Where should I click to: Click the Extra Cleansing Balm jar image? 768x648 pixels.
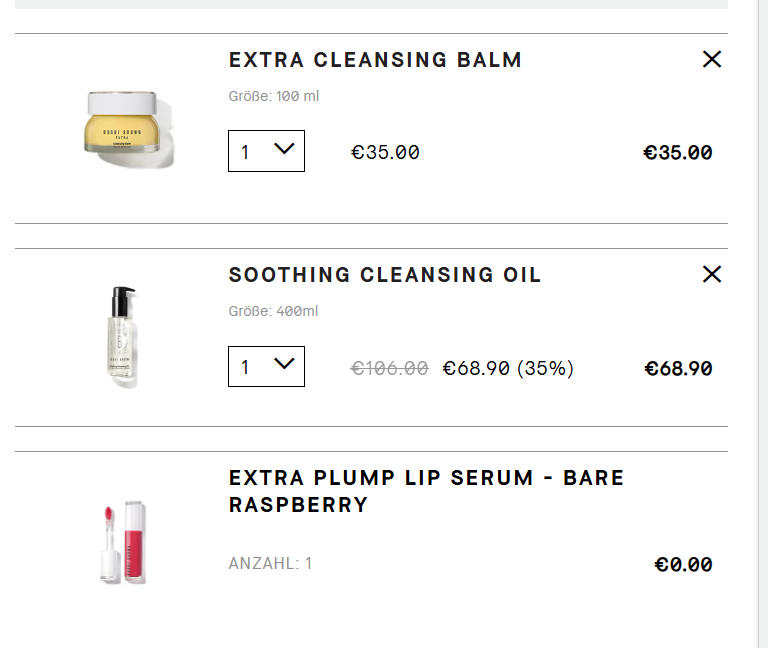coord(123,128)
